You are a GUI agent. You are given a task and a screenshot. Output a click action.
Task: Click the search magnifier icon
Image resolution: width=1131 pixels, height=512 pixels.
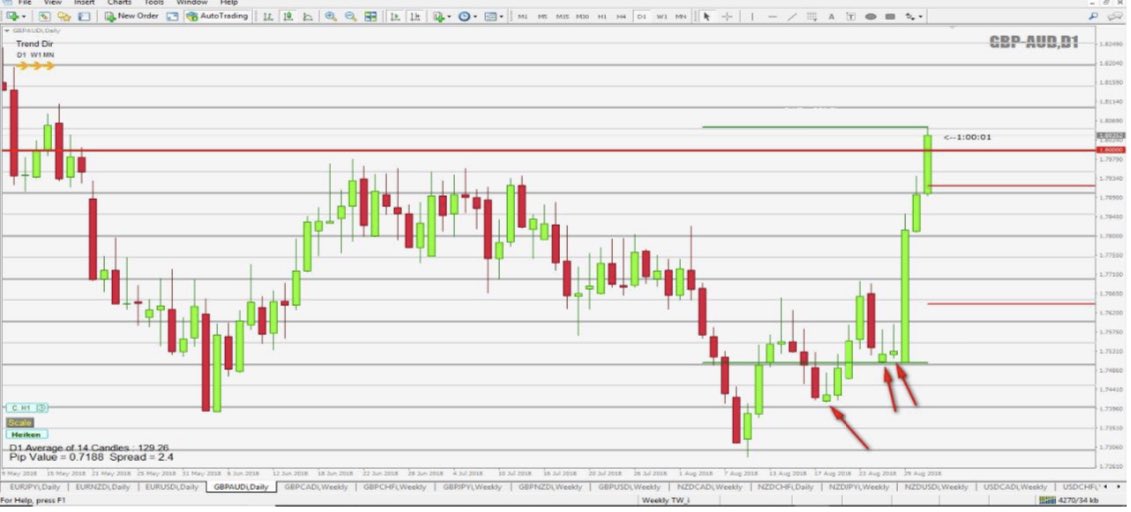[1094, 16]
